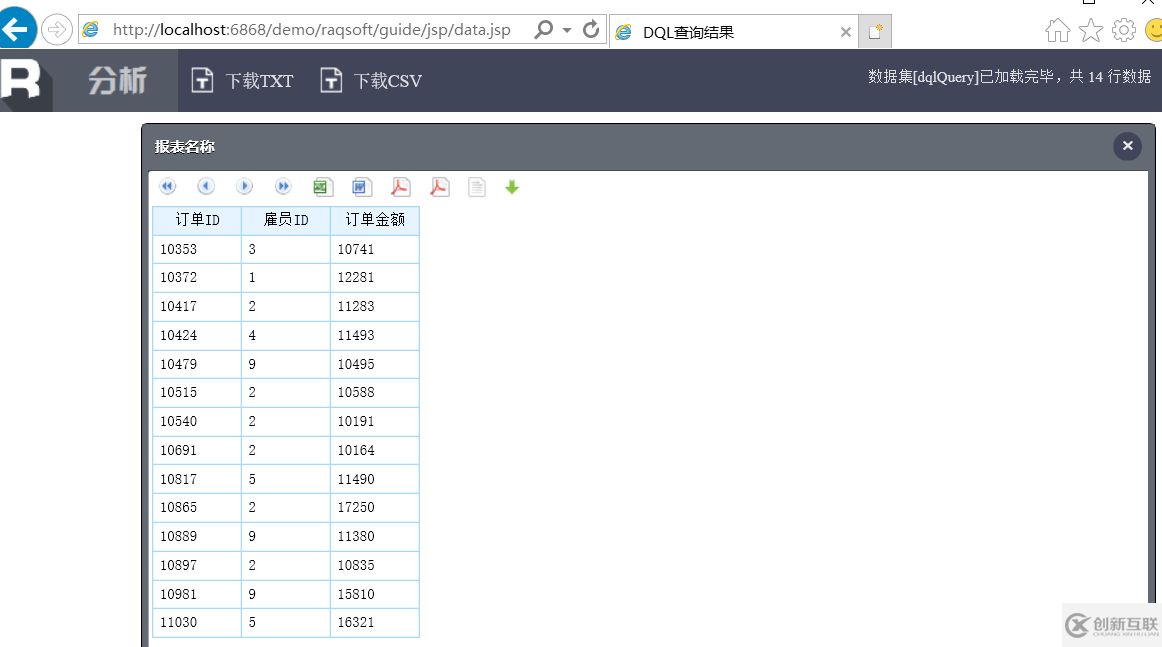
Task: Select the cell with order ID 11030
Action: [x=197, y=623]
